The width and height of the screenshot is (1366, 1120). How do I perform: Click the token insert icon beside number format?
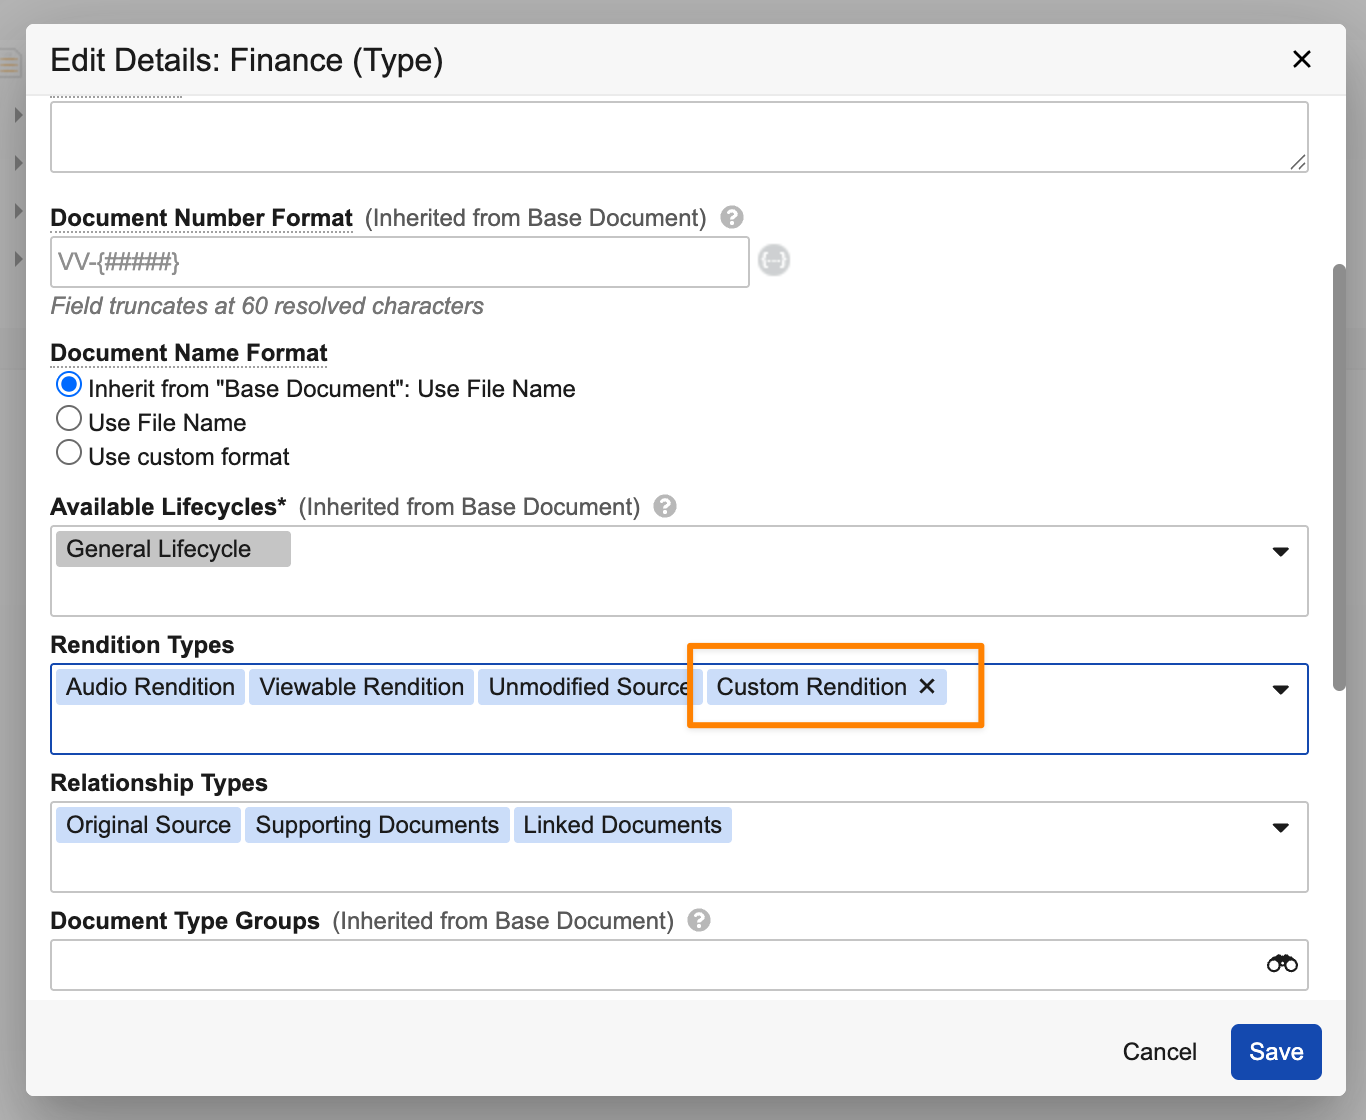tap(774, 261)
